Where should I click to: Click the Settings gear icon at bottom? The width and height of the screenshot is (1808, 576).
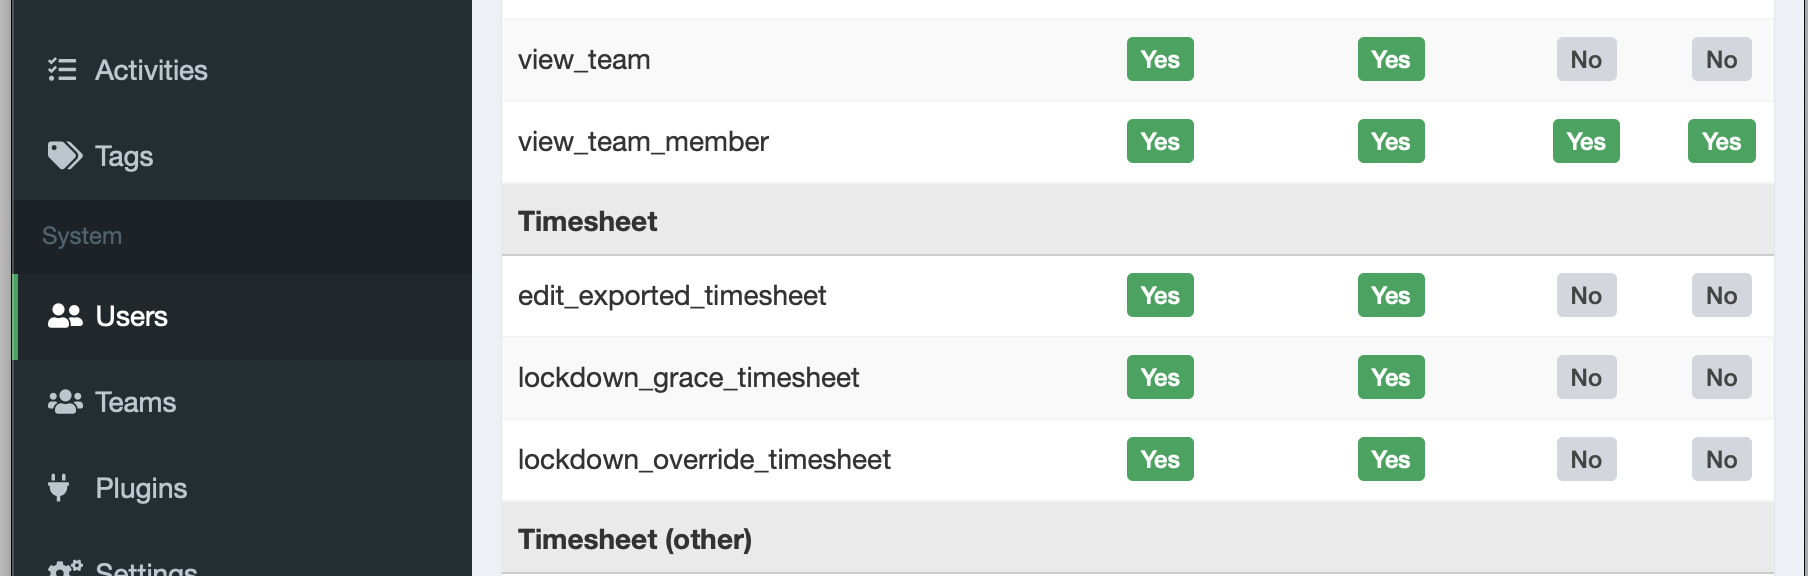[62, 566]
